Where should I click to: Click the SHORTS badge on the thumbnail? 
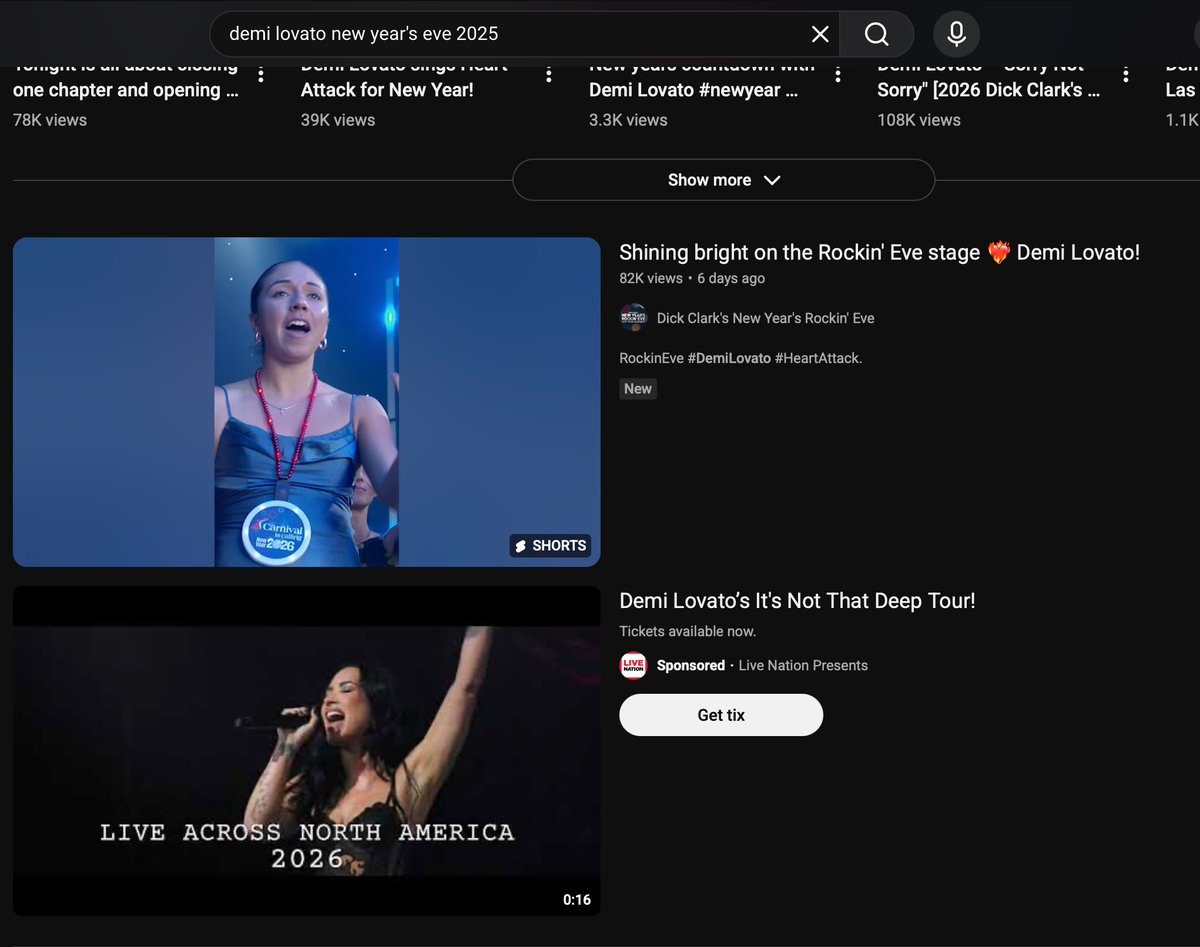[x=550, y=546]
